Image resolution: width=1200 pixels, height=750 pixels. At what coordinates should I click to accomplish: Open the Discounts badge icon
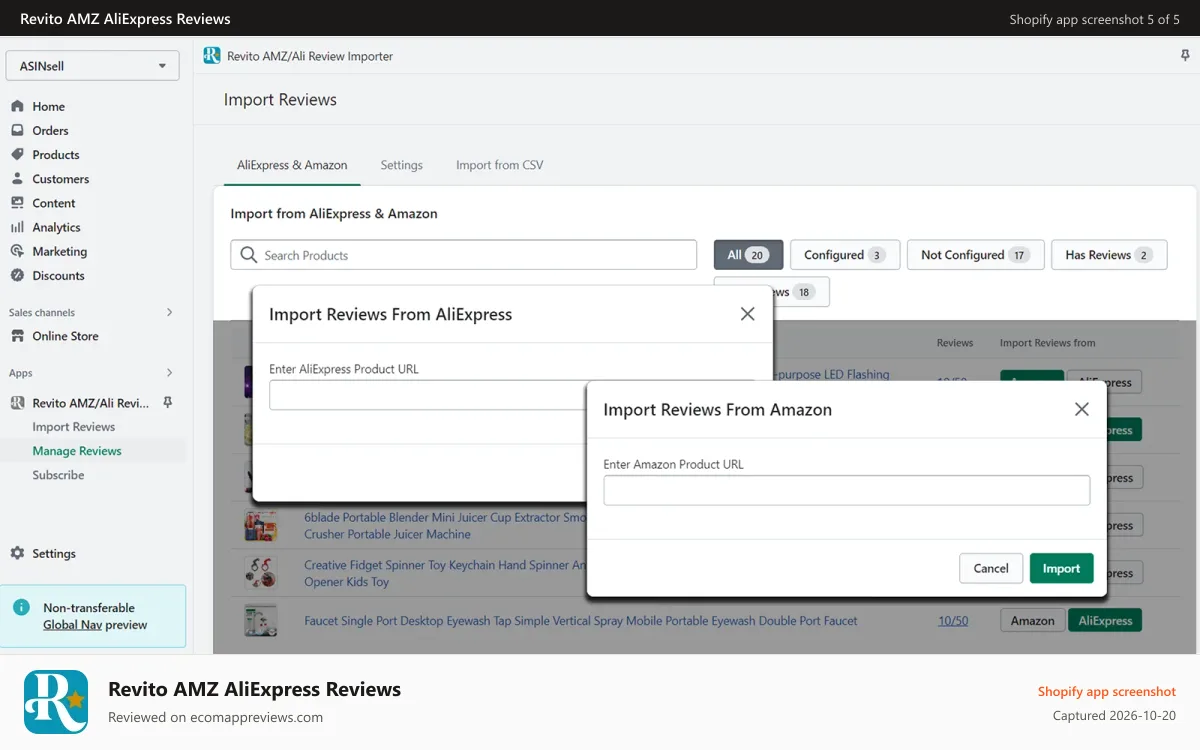tap(17, 275)
